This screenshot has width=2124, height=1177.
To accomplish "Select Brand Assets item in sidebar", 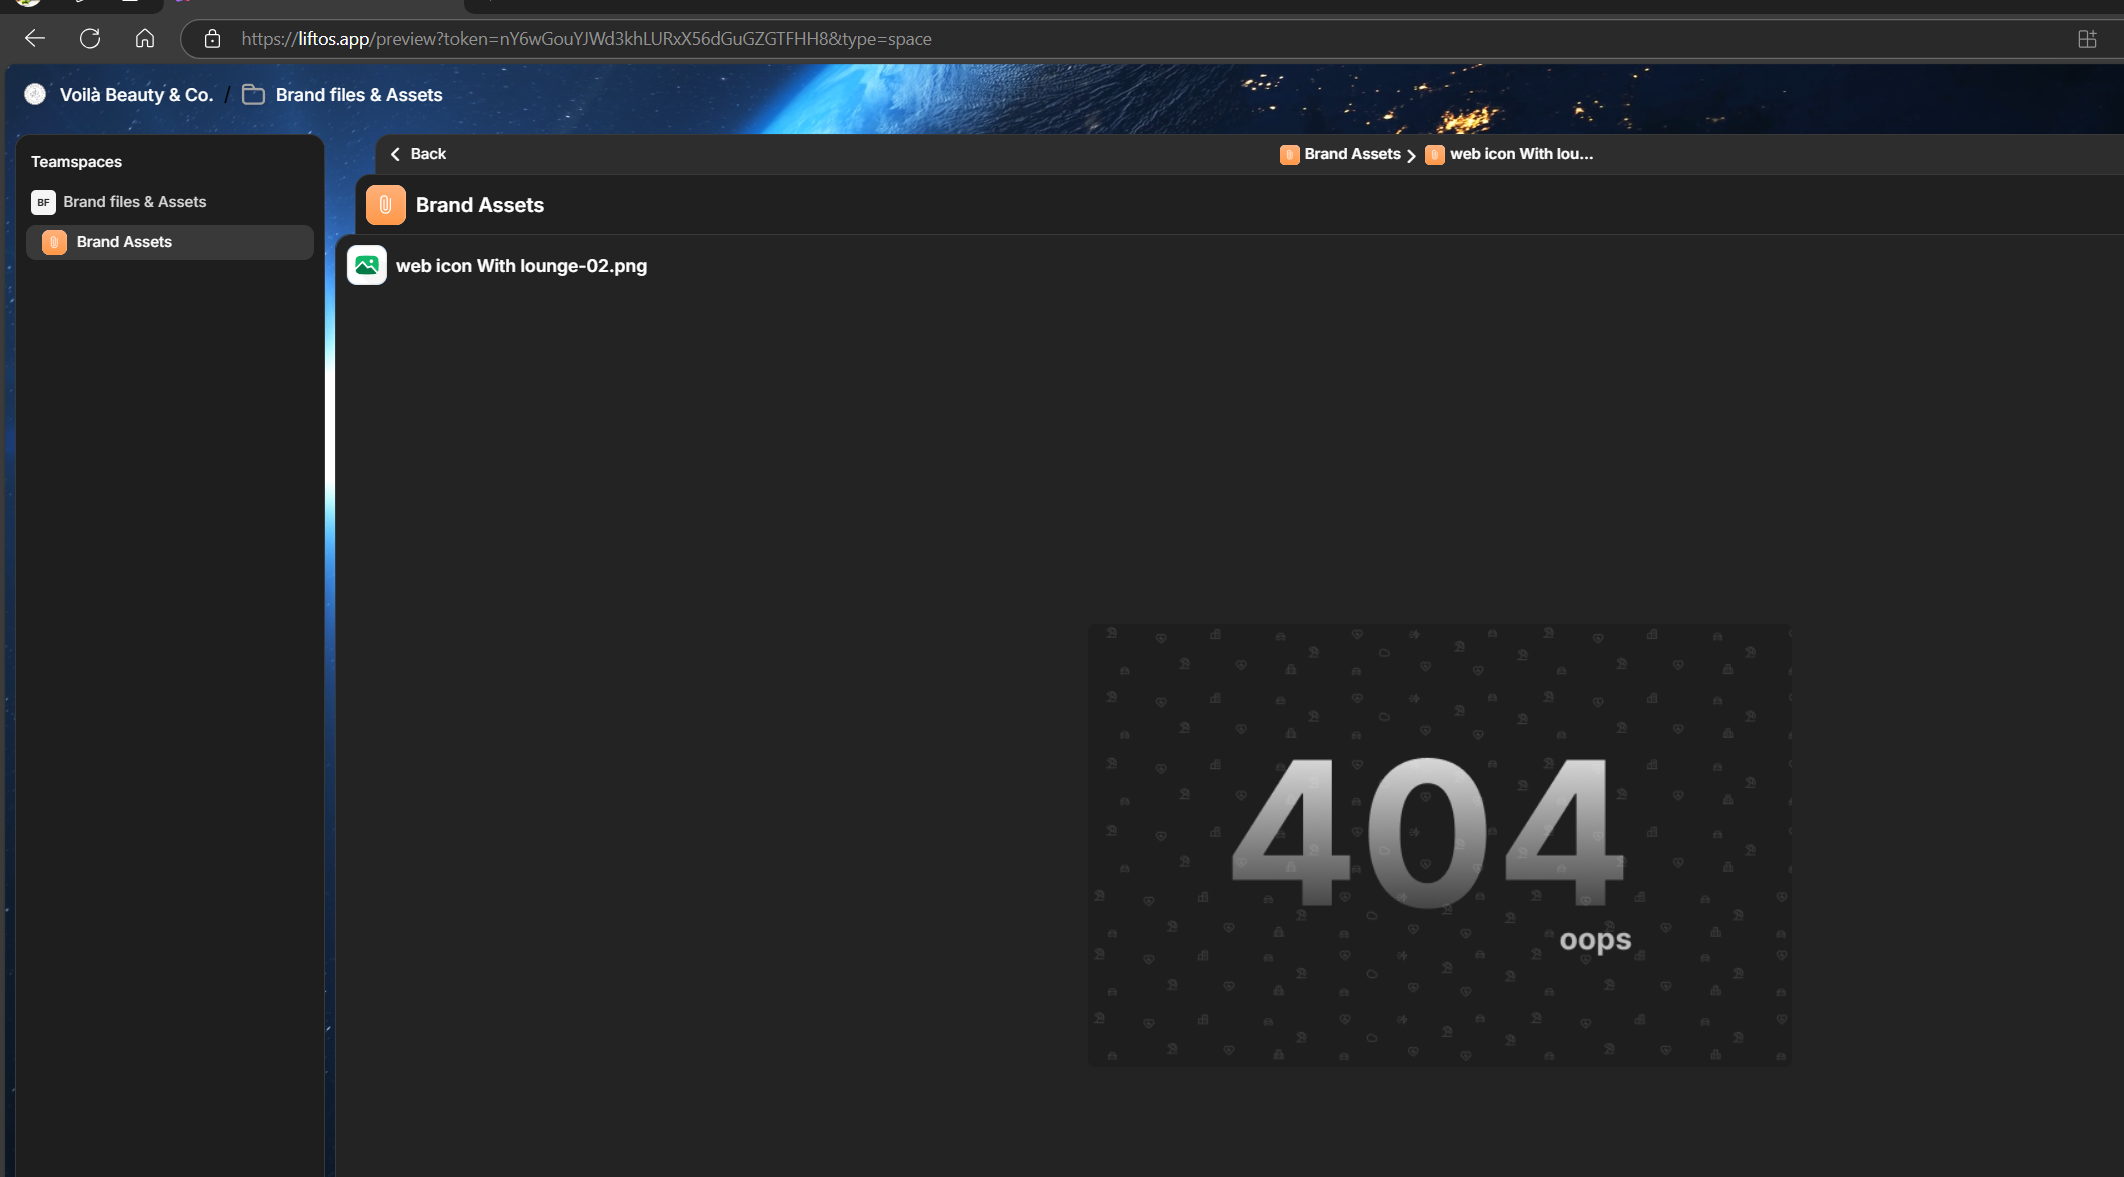I will coord(124,242).
